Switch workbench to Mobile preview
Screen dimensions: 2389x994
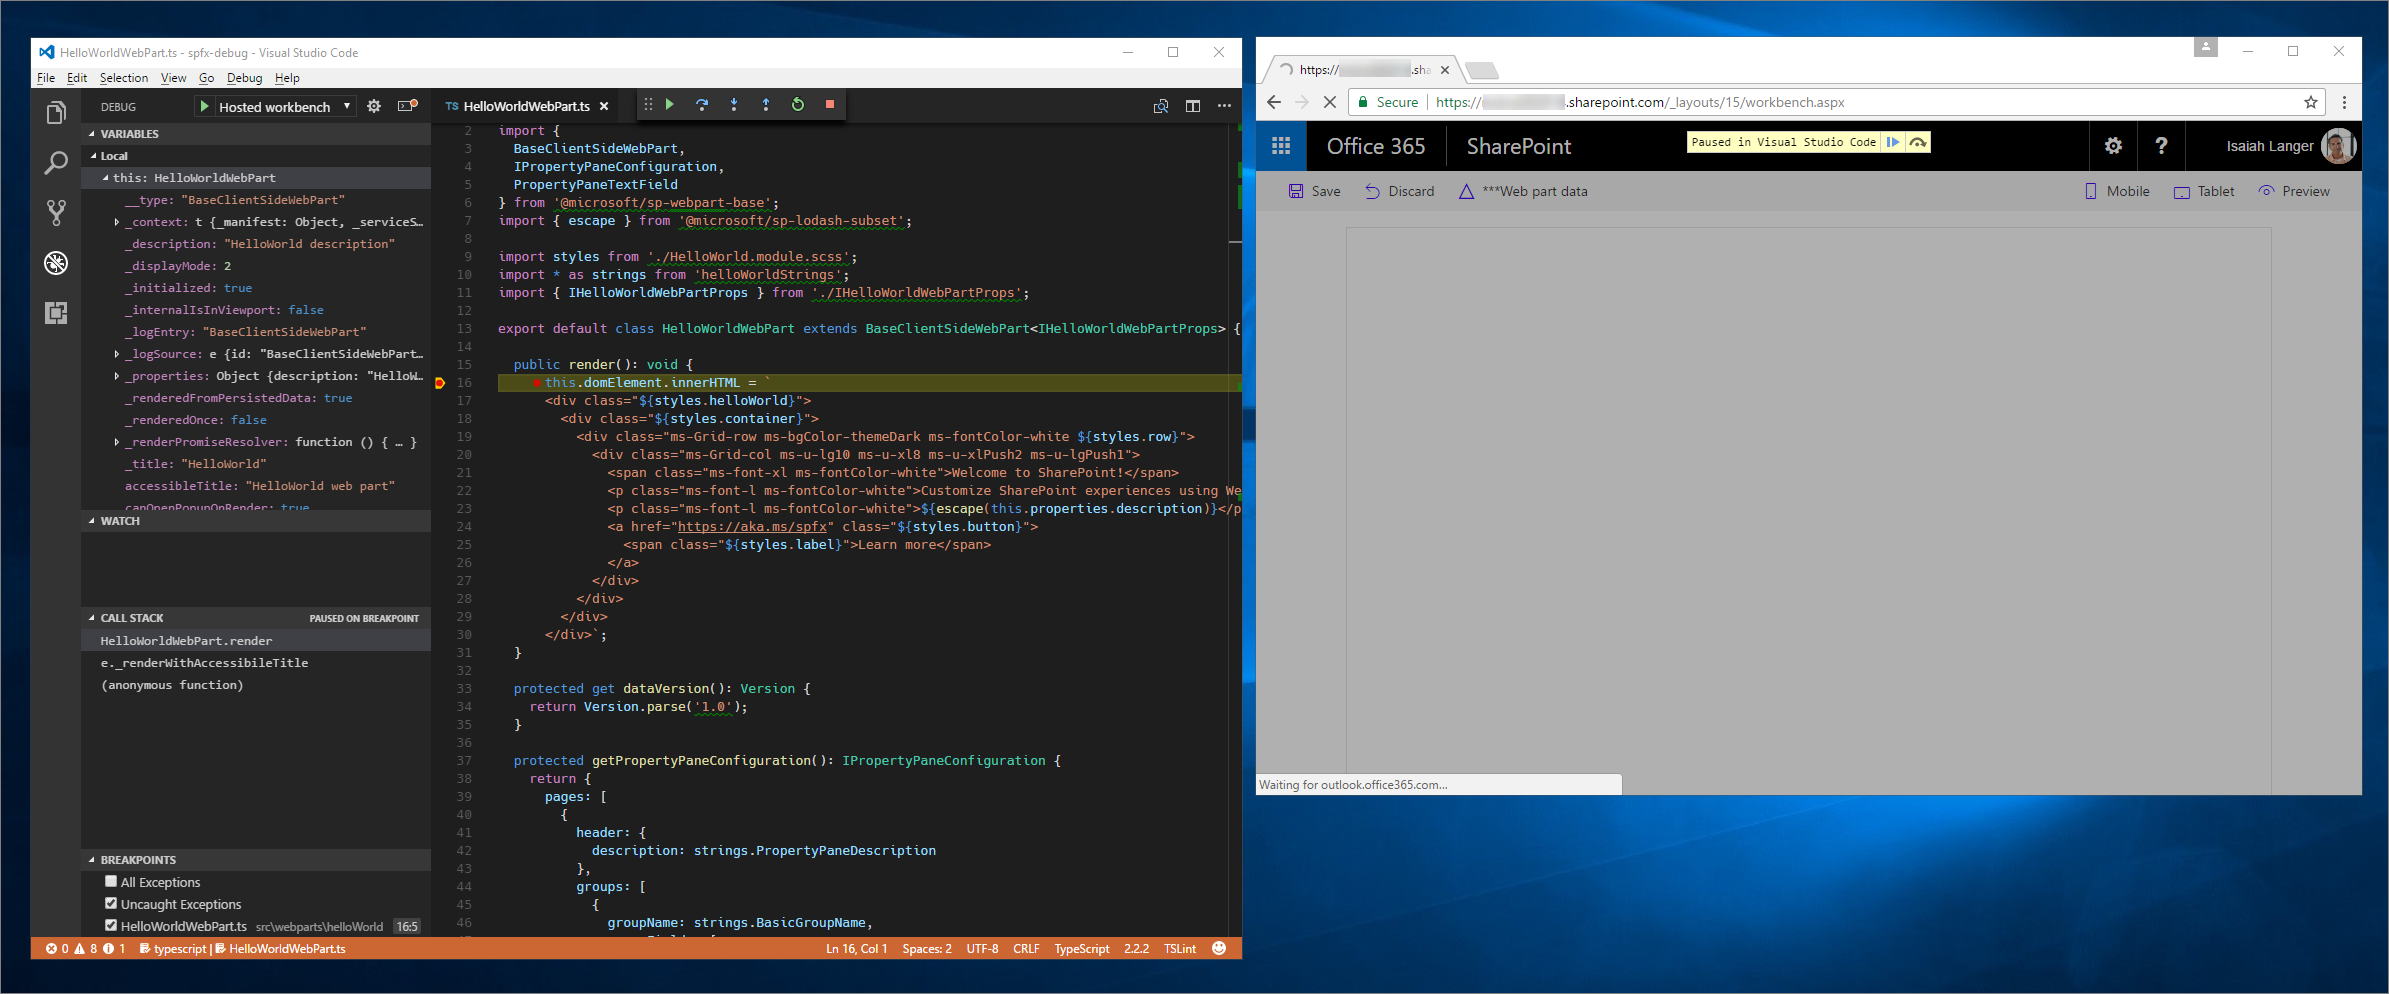tap(2117, 191)
